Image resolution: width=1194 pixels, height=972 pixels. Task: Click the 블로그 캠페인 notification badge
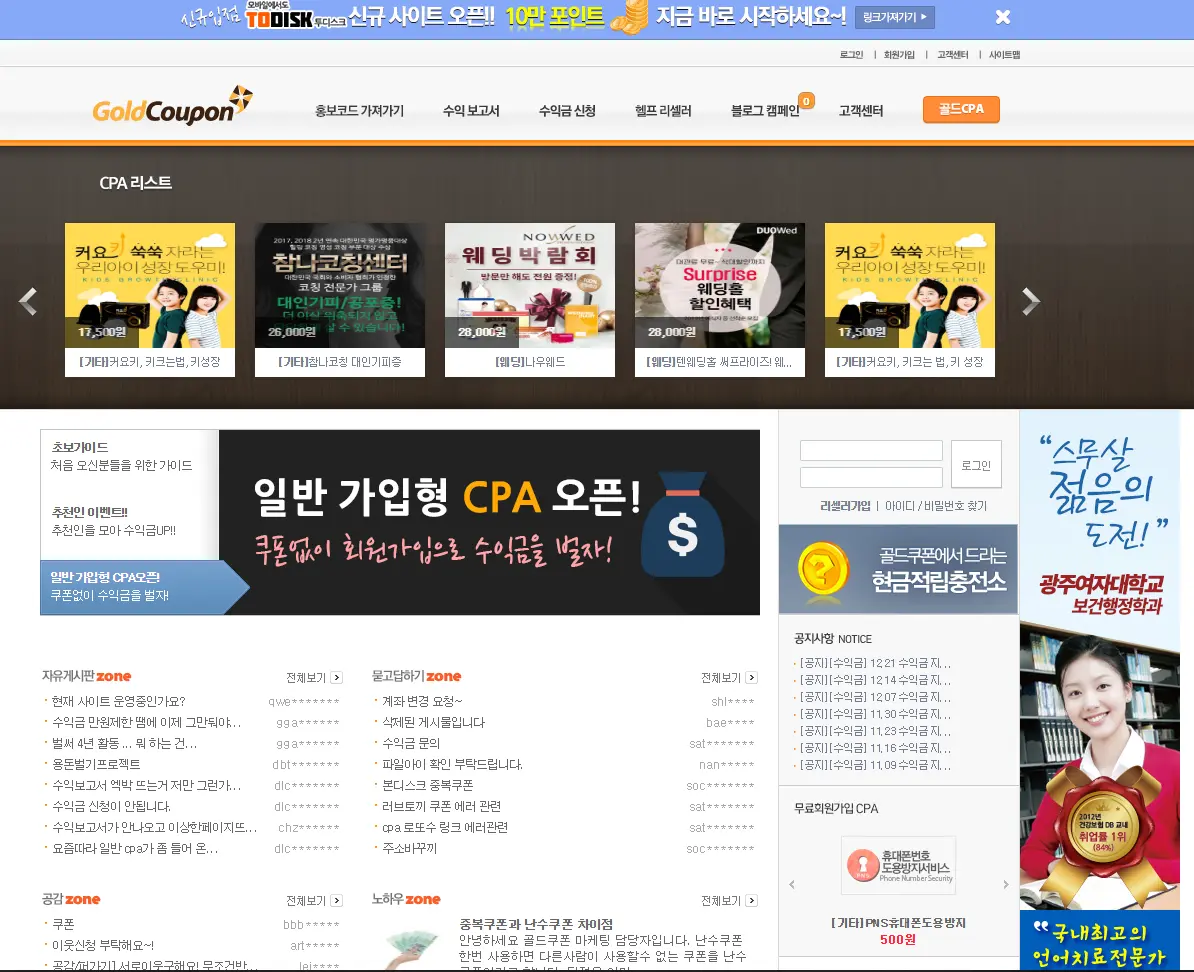tap(806, 100)
